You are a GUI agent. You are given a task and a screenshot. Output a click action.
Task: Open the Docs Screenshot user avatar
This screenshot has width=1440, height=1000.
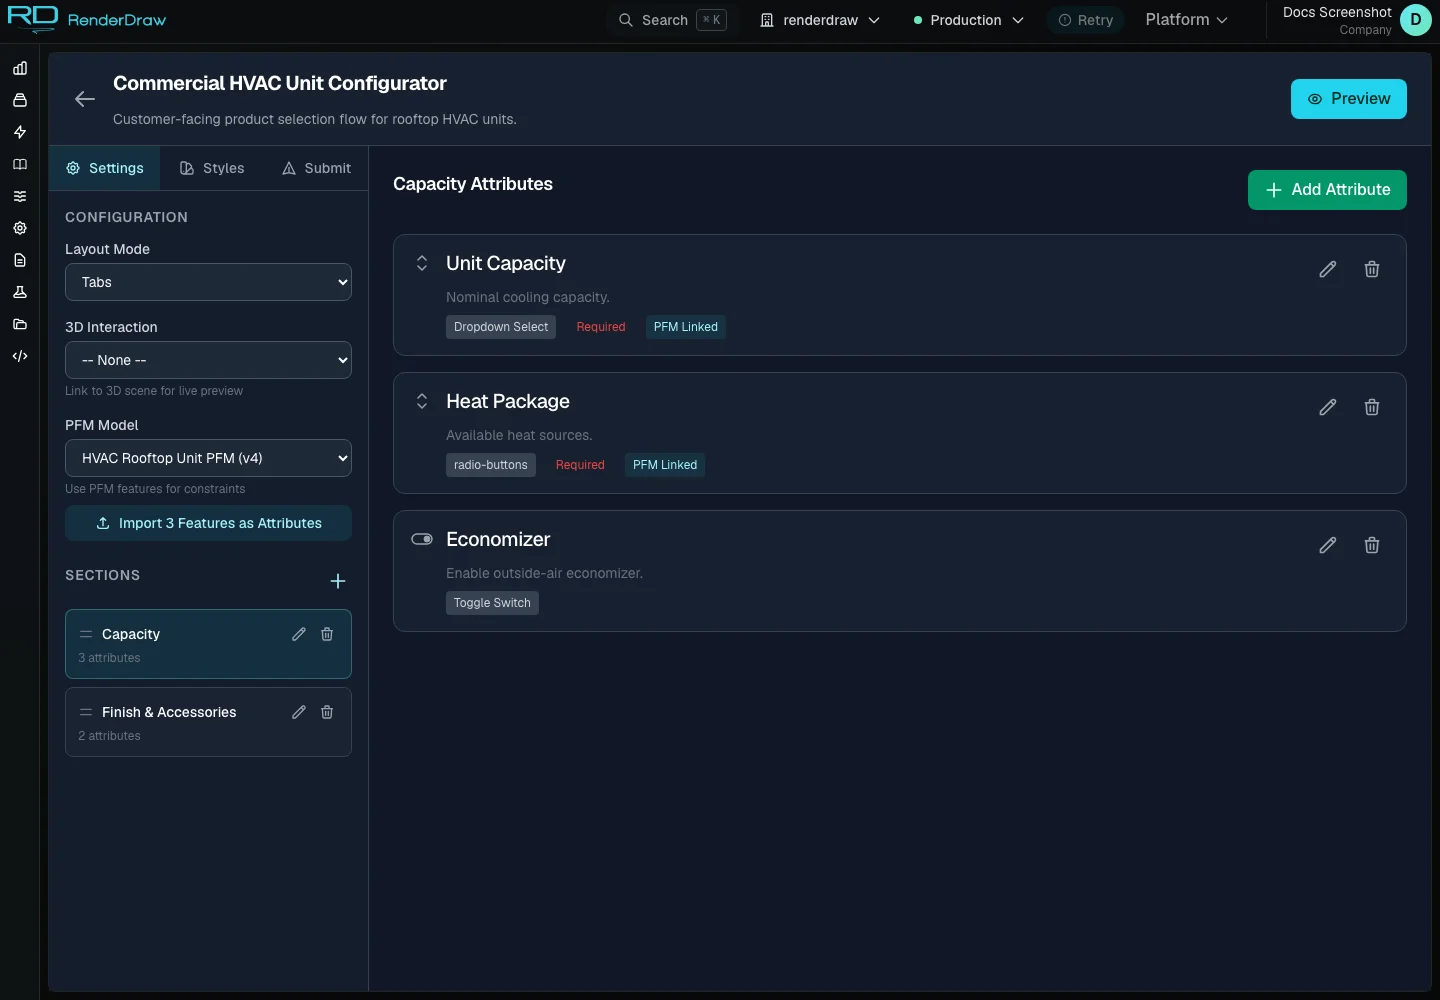click(1416, 20)
